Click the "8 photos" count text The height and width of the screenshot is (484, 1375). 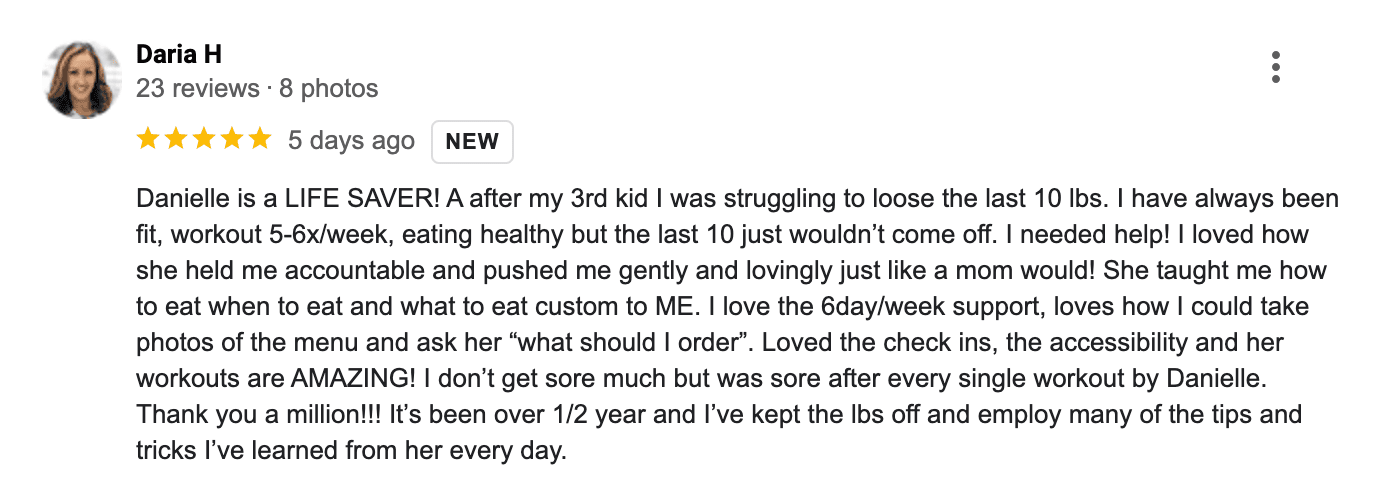(x=329, y=88)
